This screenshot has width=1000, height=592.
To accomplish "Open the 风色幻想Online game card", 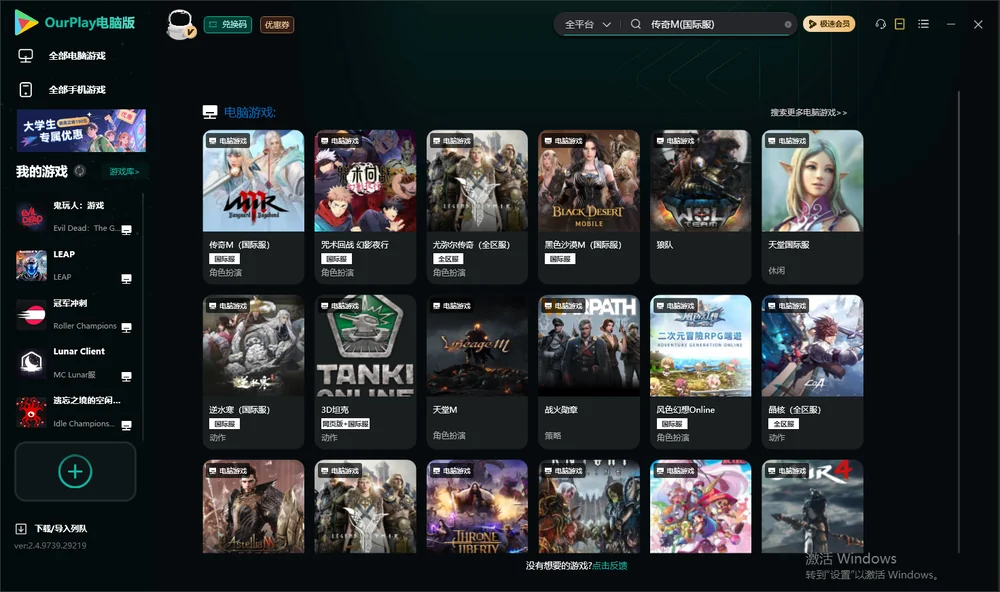I will tap(700, 372).
